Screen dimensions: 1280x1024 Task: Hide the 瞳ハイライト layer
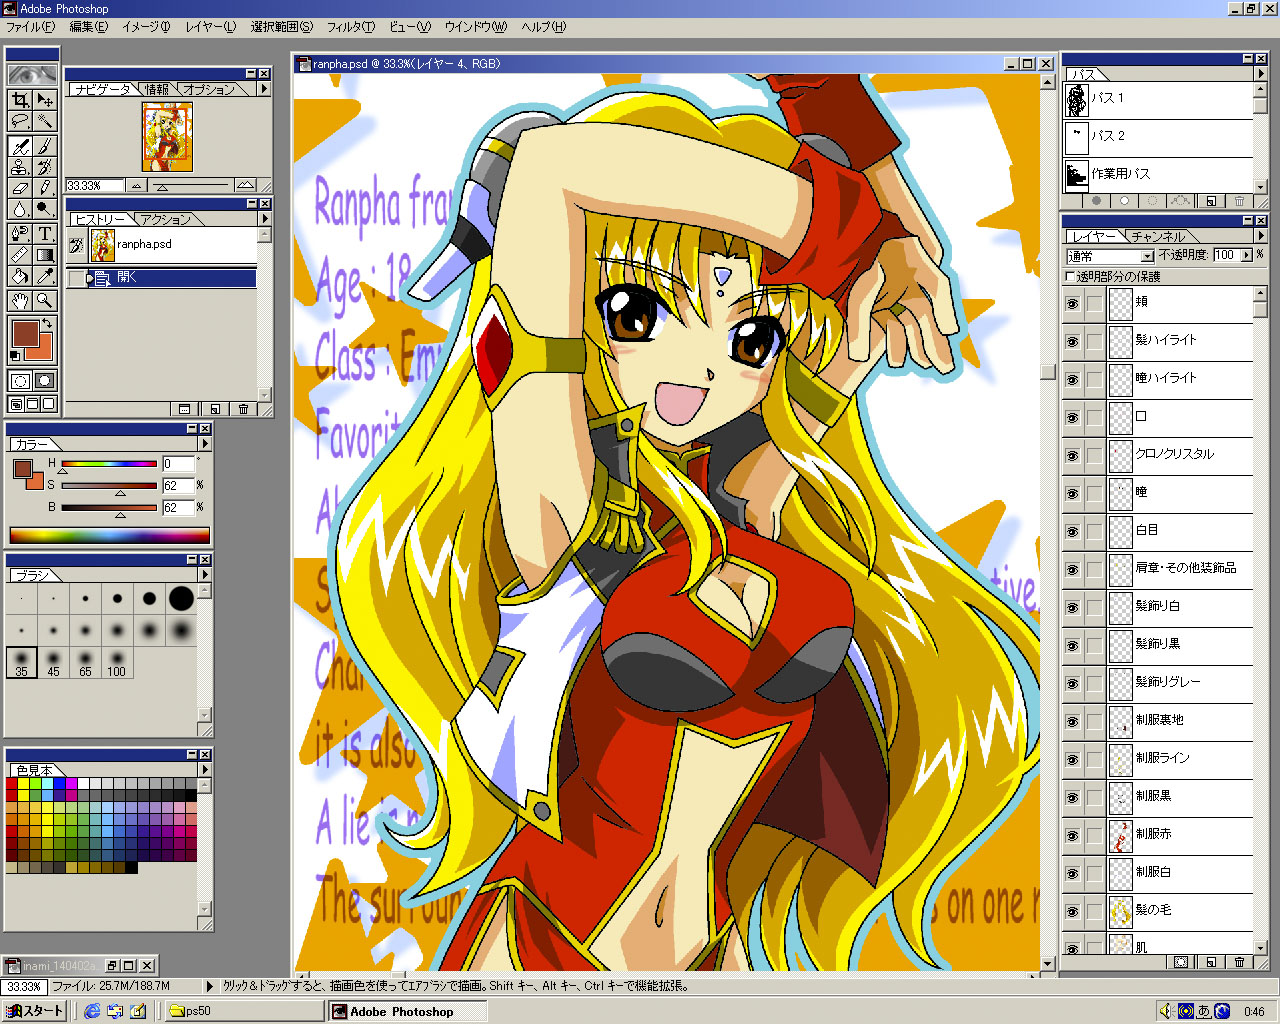(x=1072, y=378)
